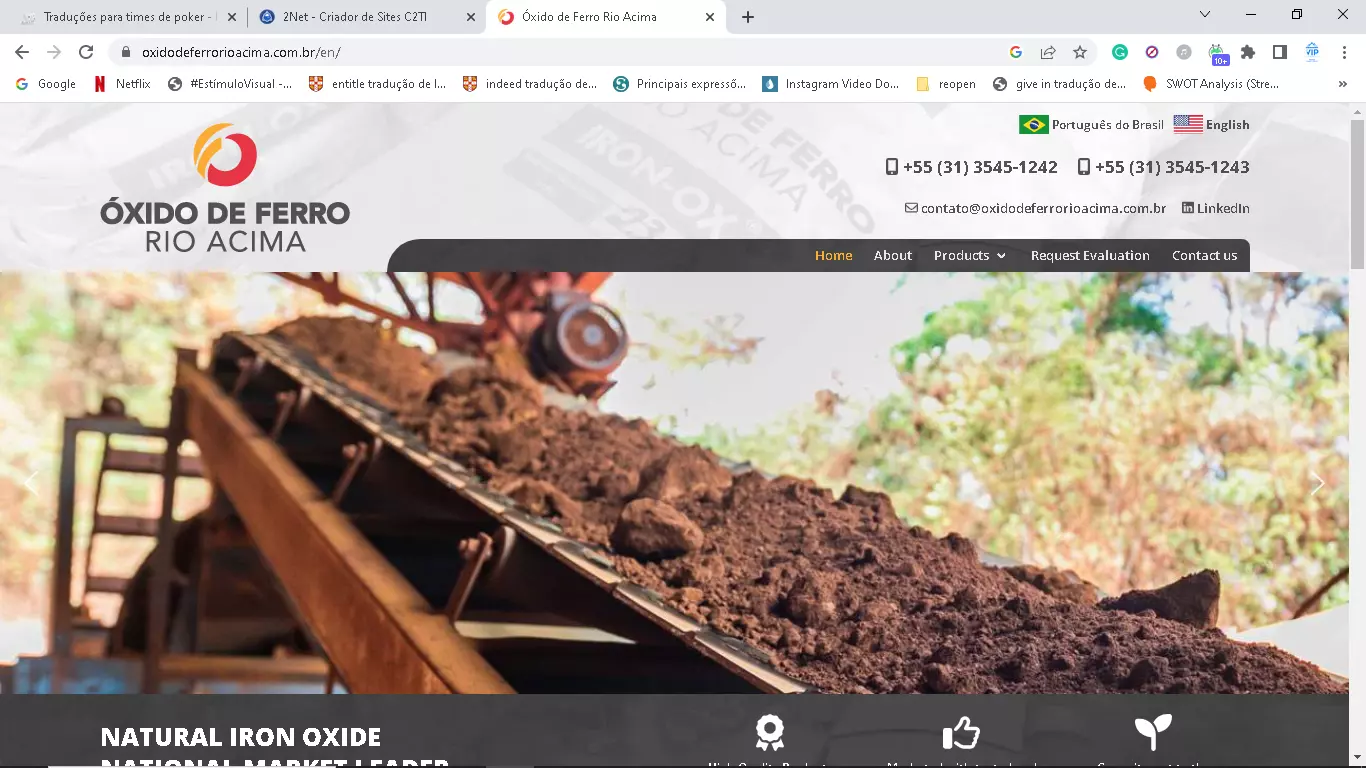This screenshot has height=768, width=1366.
Task: Expand the Products menu chevron
Action: (1000, 256)
